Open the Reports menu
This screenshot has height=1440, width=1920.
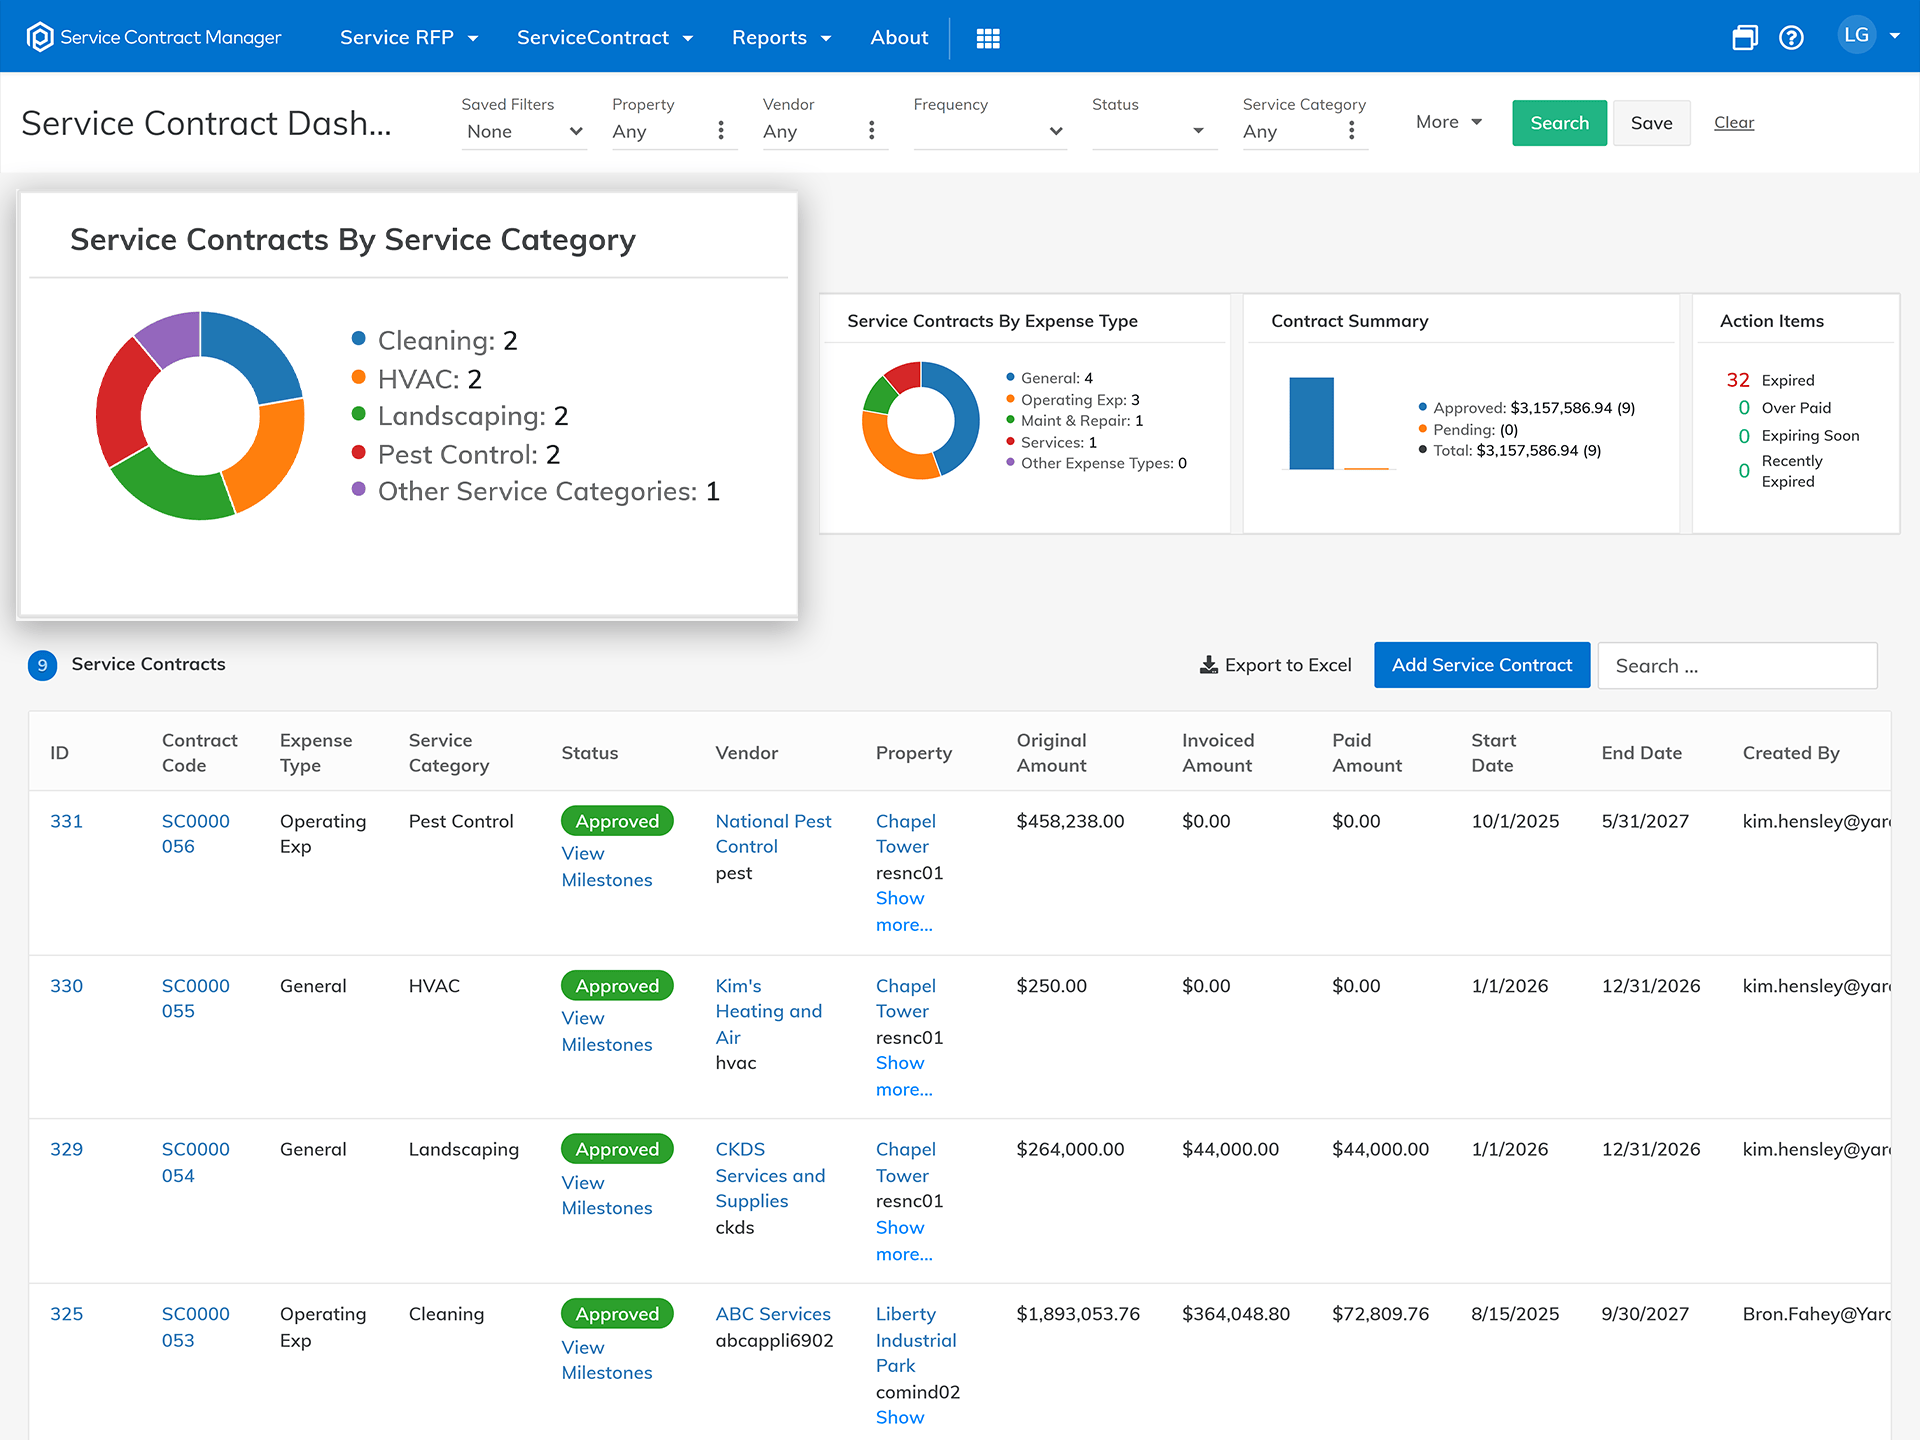[x=781, y=38]
